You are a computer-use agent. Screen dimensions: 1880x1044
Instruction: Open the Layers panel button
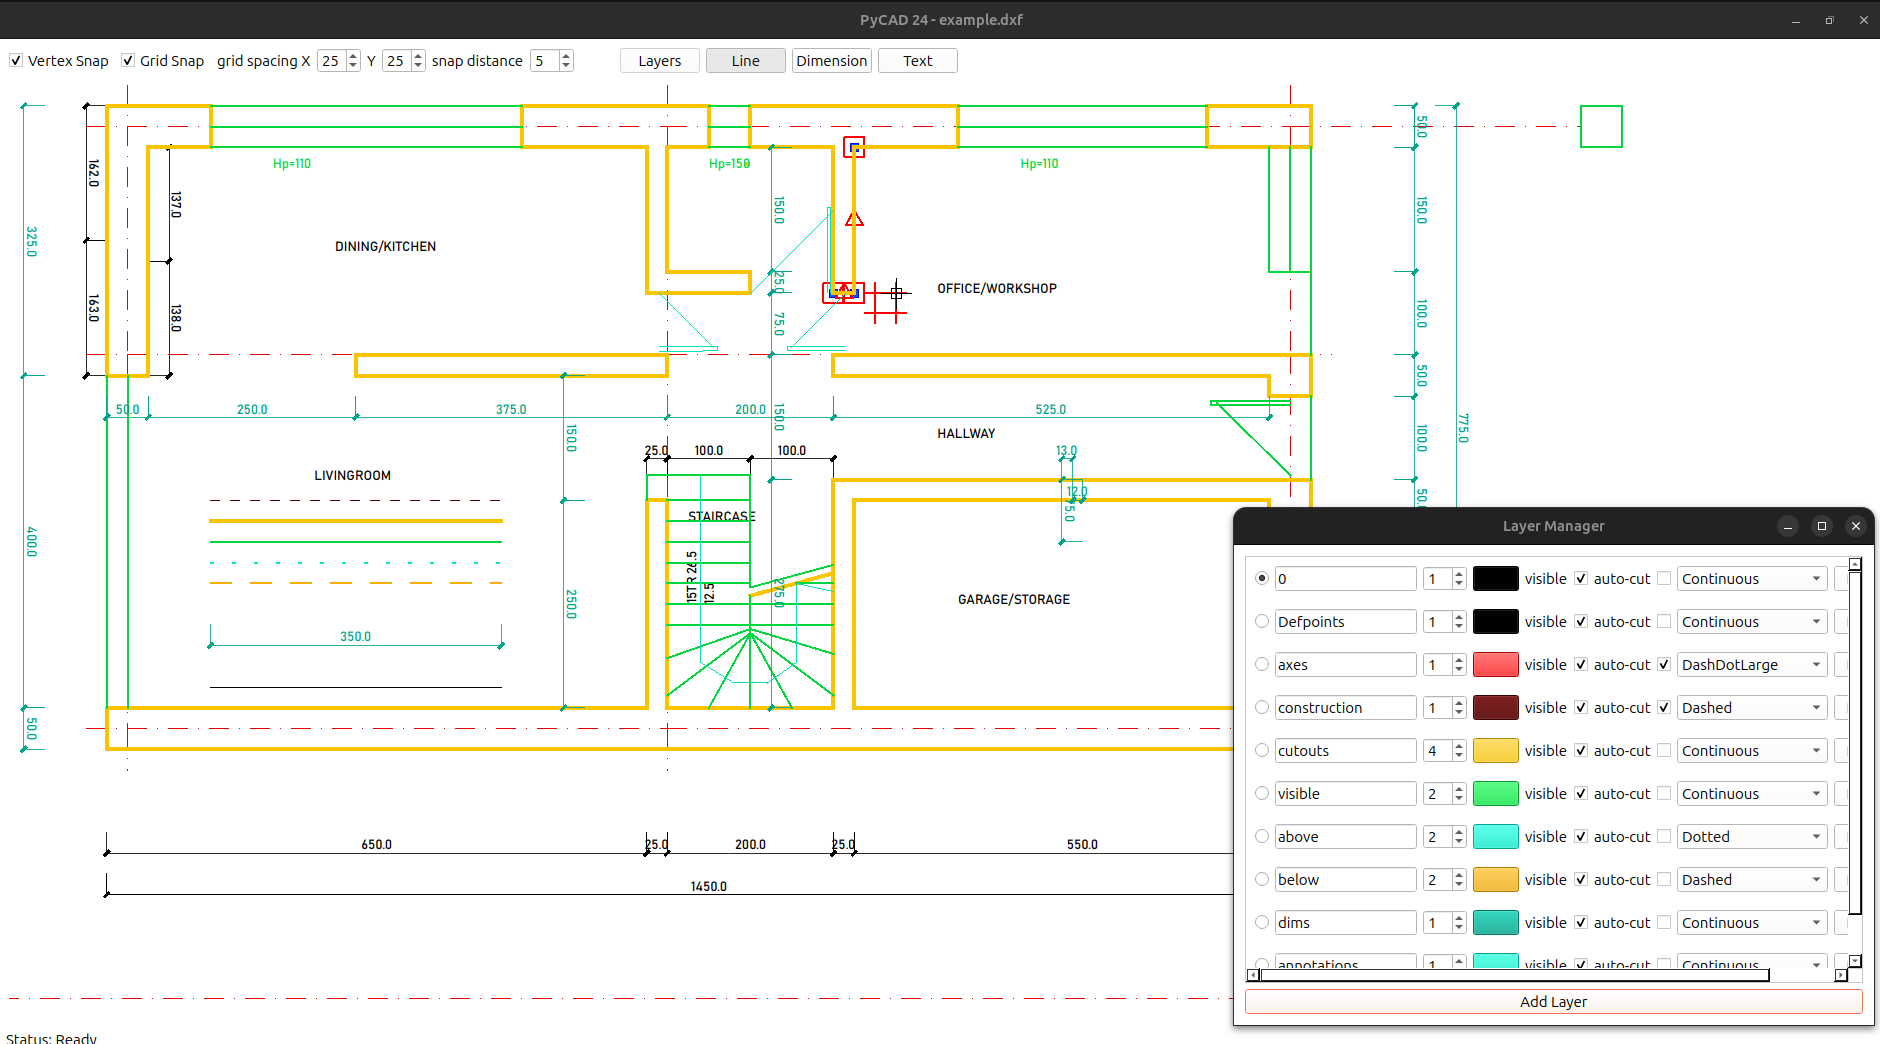[660, 61]
